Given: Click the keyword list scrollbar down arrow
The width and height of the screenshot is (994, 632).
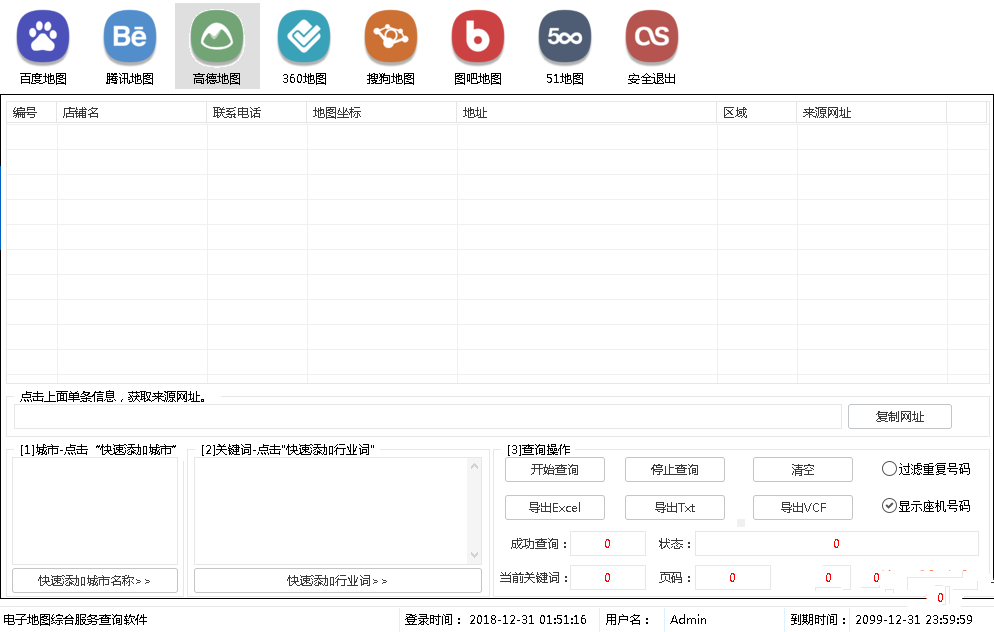Looking at the screenshot, I should [x=474, y=555].
